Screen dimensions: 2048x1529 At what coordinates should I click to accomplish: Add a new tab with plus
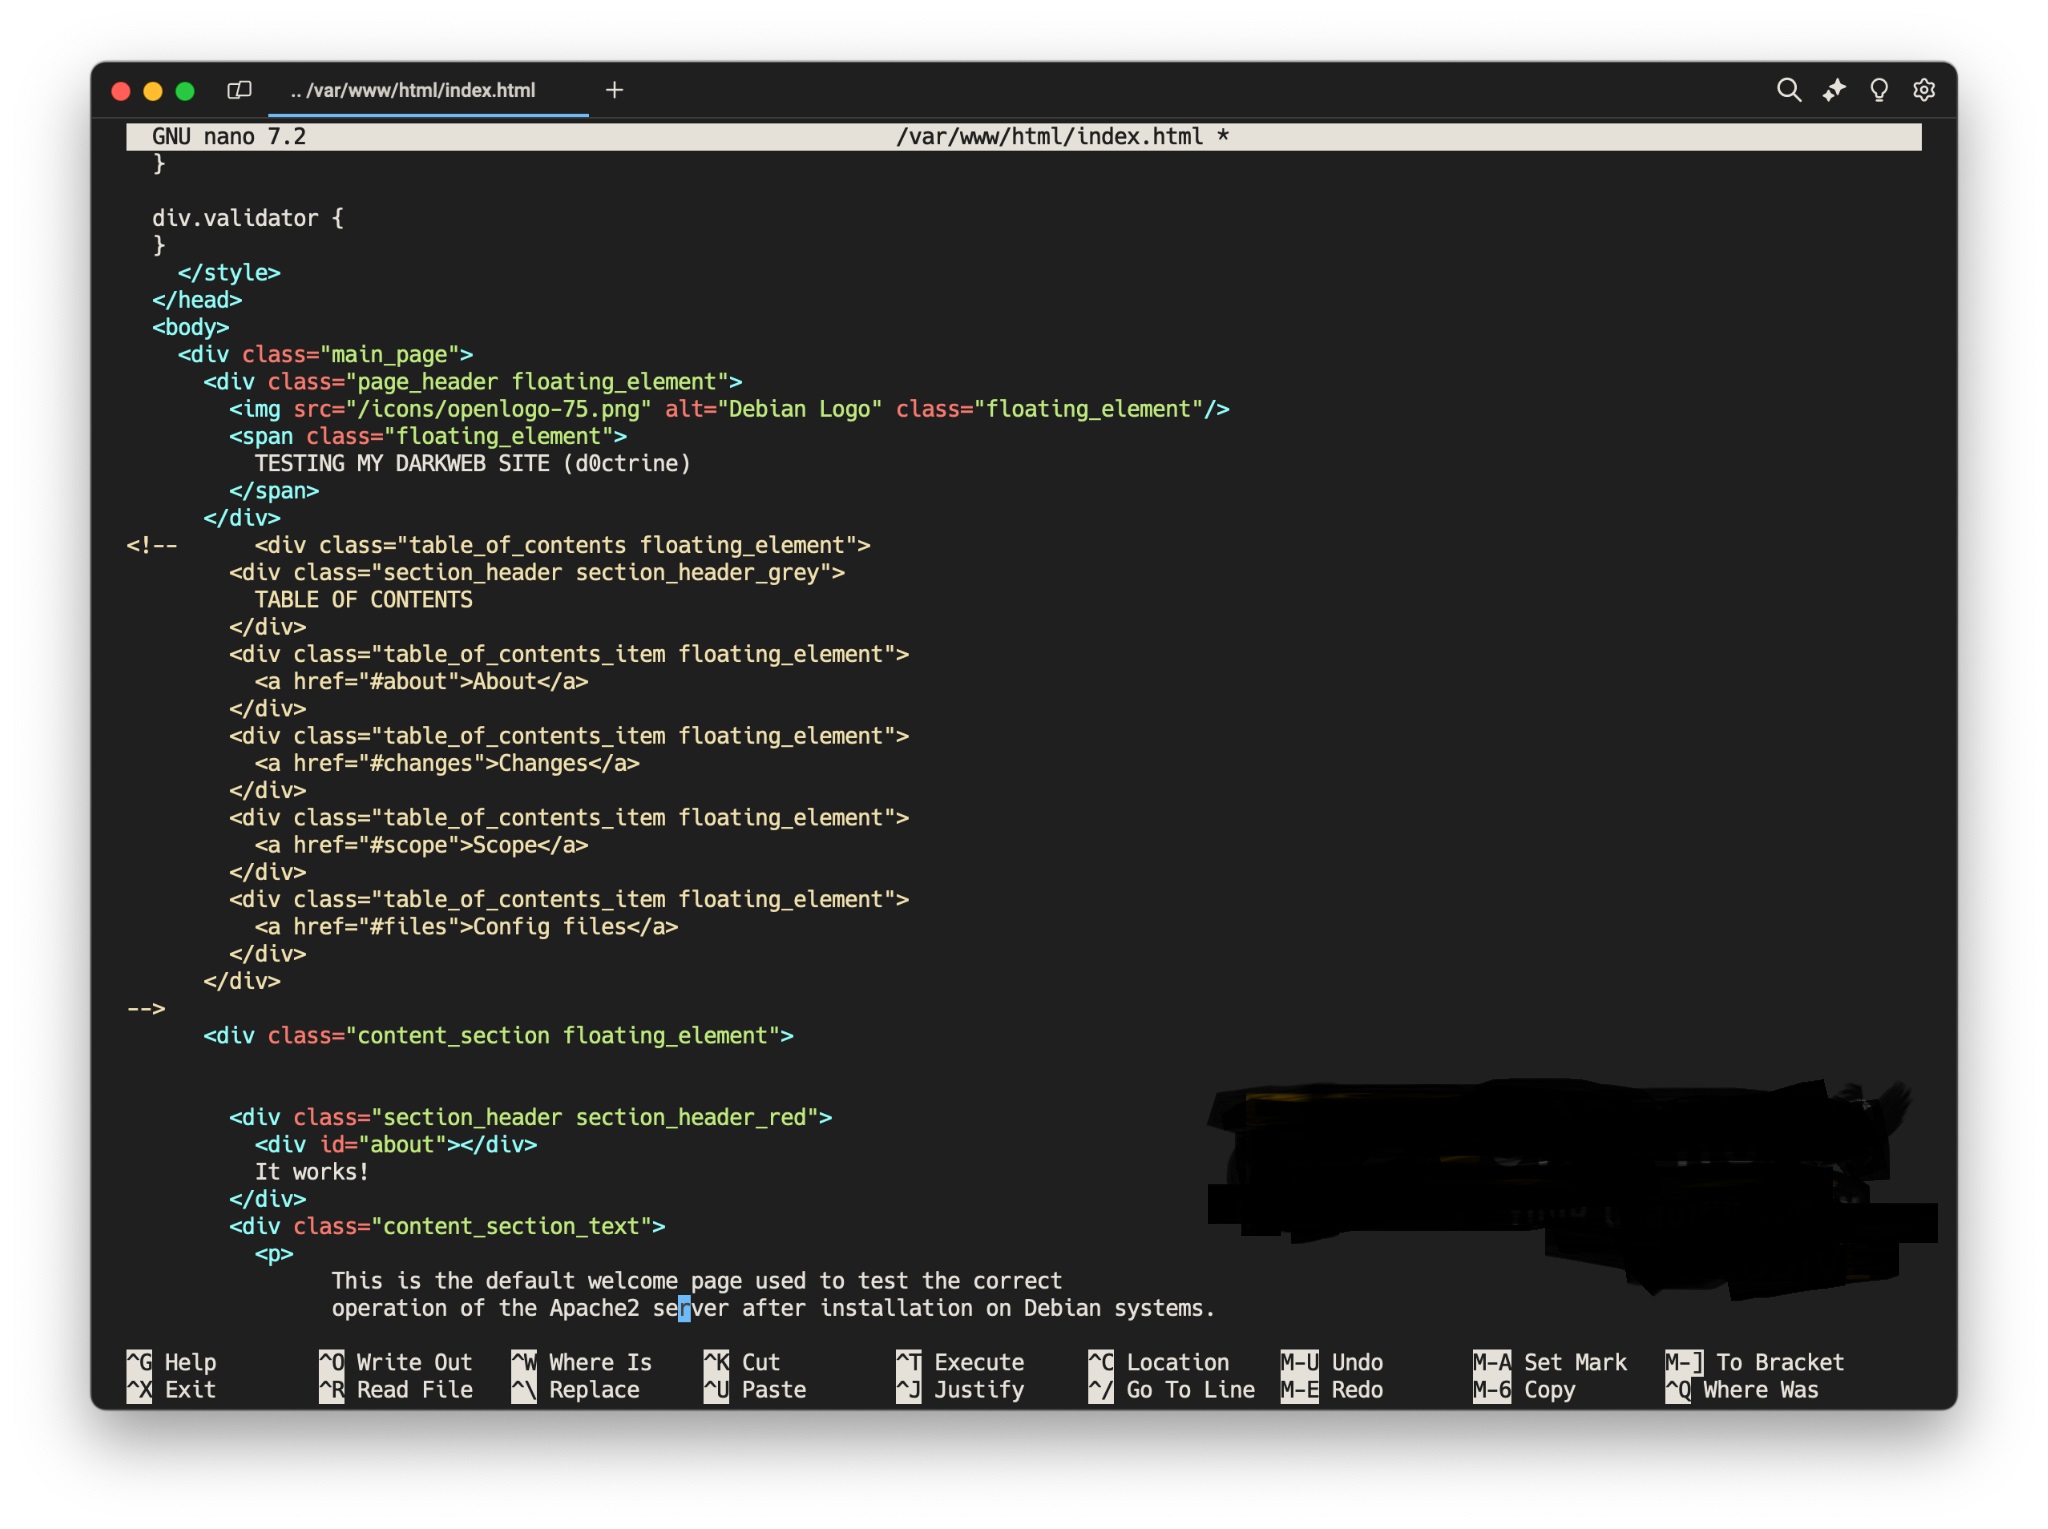(x=614, y=91)
